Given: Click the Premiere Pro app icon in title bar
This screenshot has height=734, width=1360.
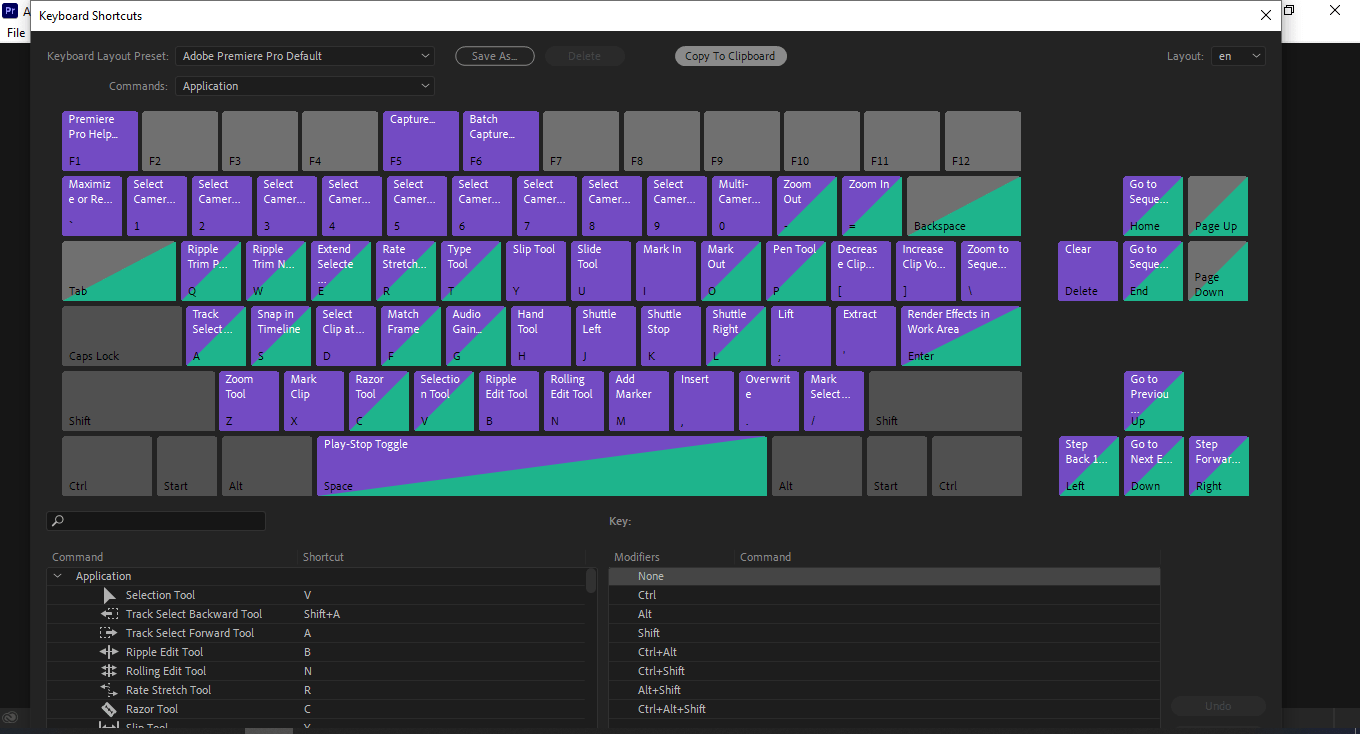Looking at the screenshot, I should pos(11,12).
